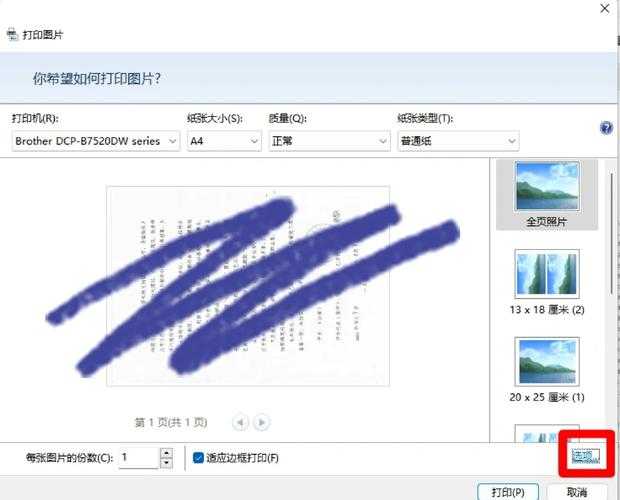Expand the 纸张大小 A4 dropdown
The image size is (620, 500).
223,141
